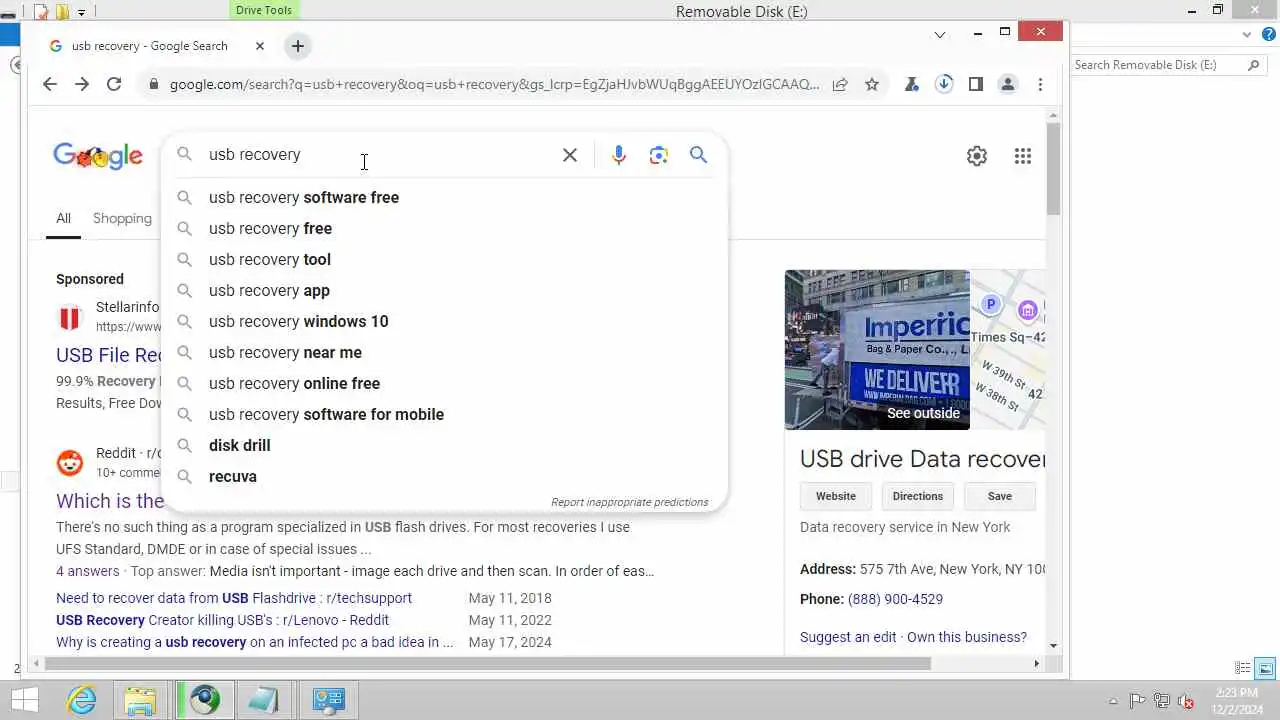Open Chrome tab search chevron
The width and height of the screenshot is (1280, 720).
[x=940, y=34]
